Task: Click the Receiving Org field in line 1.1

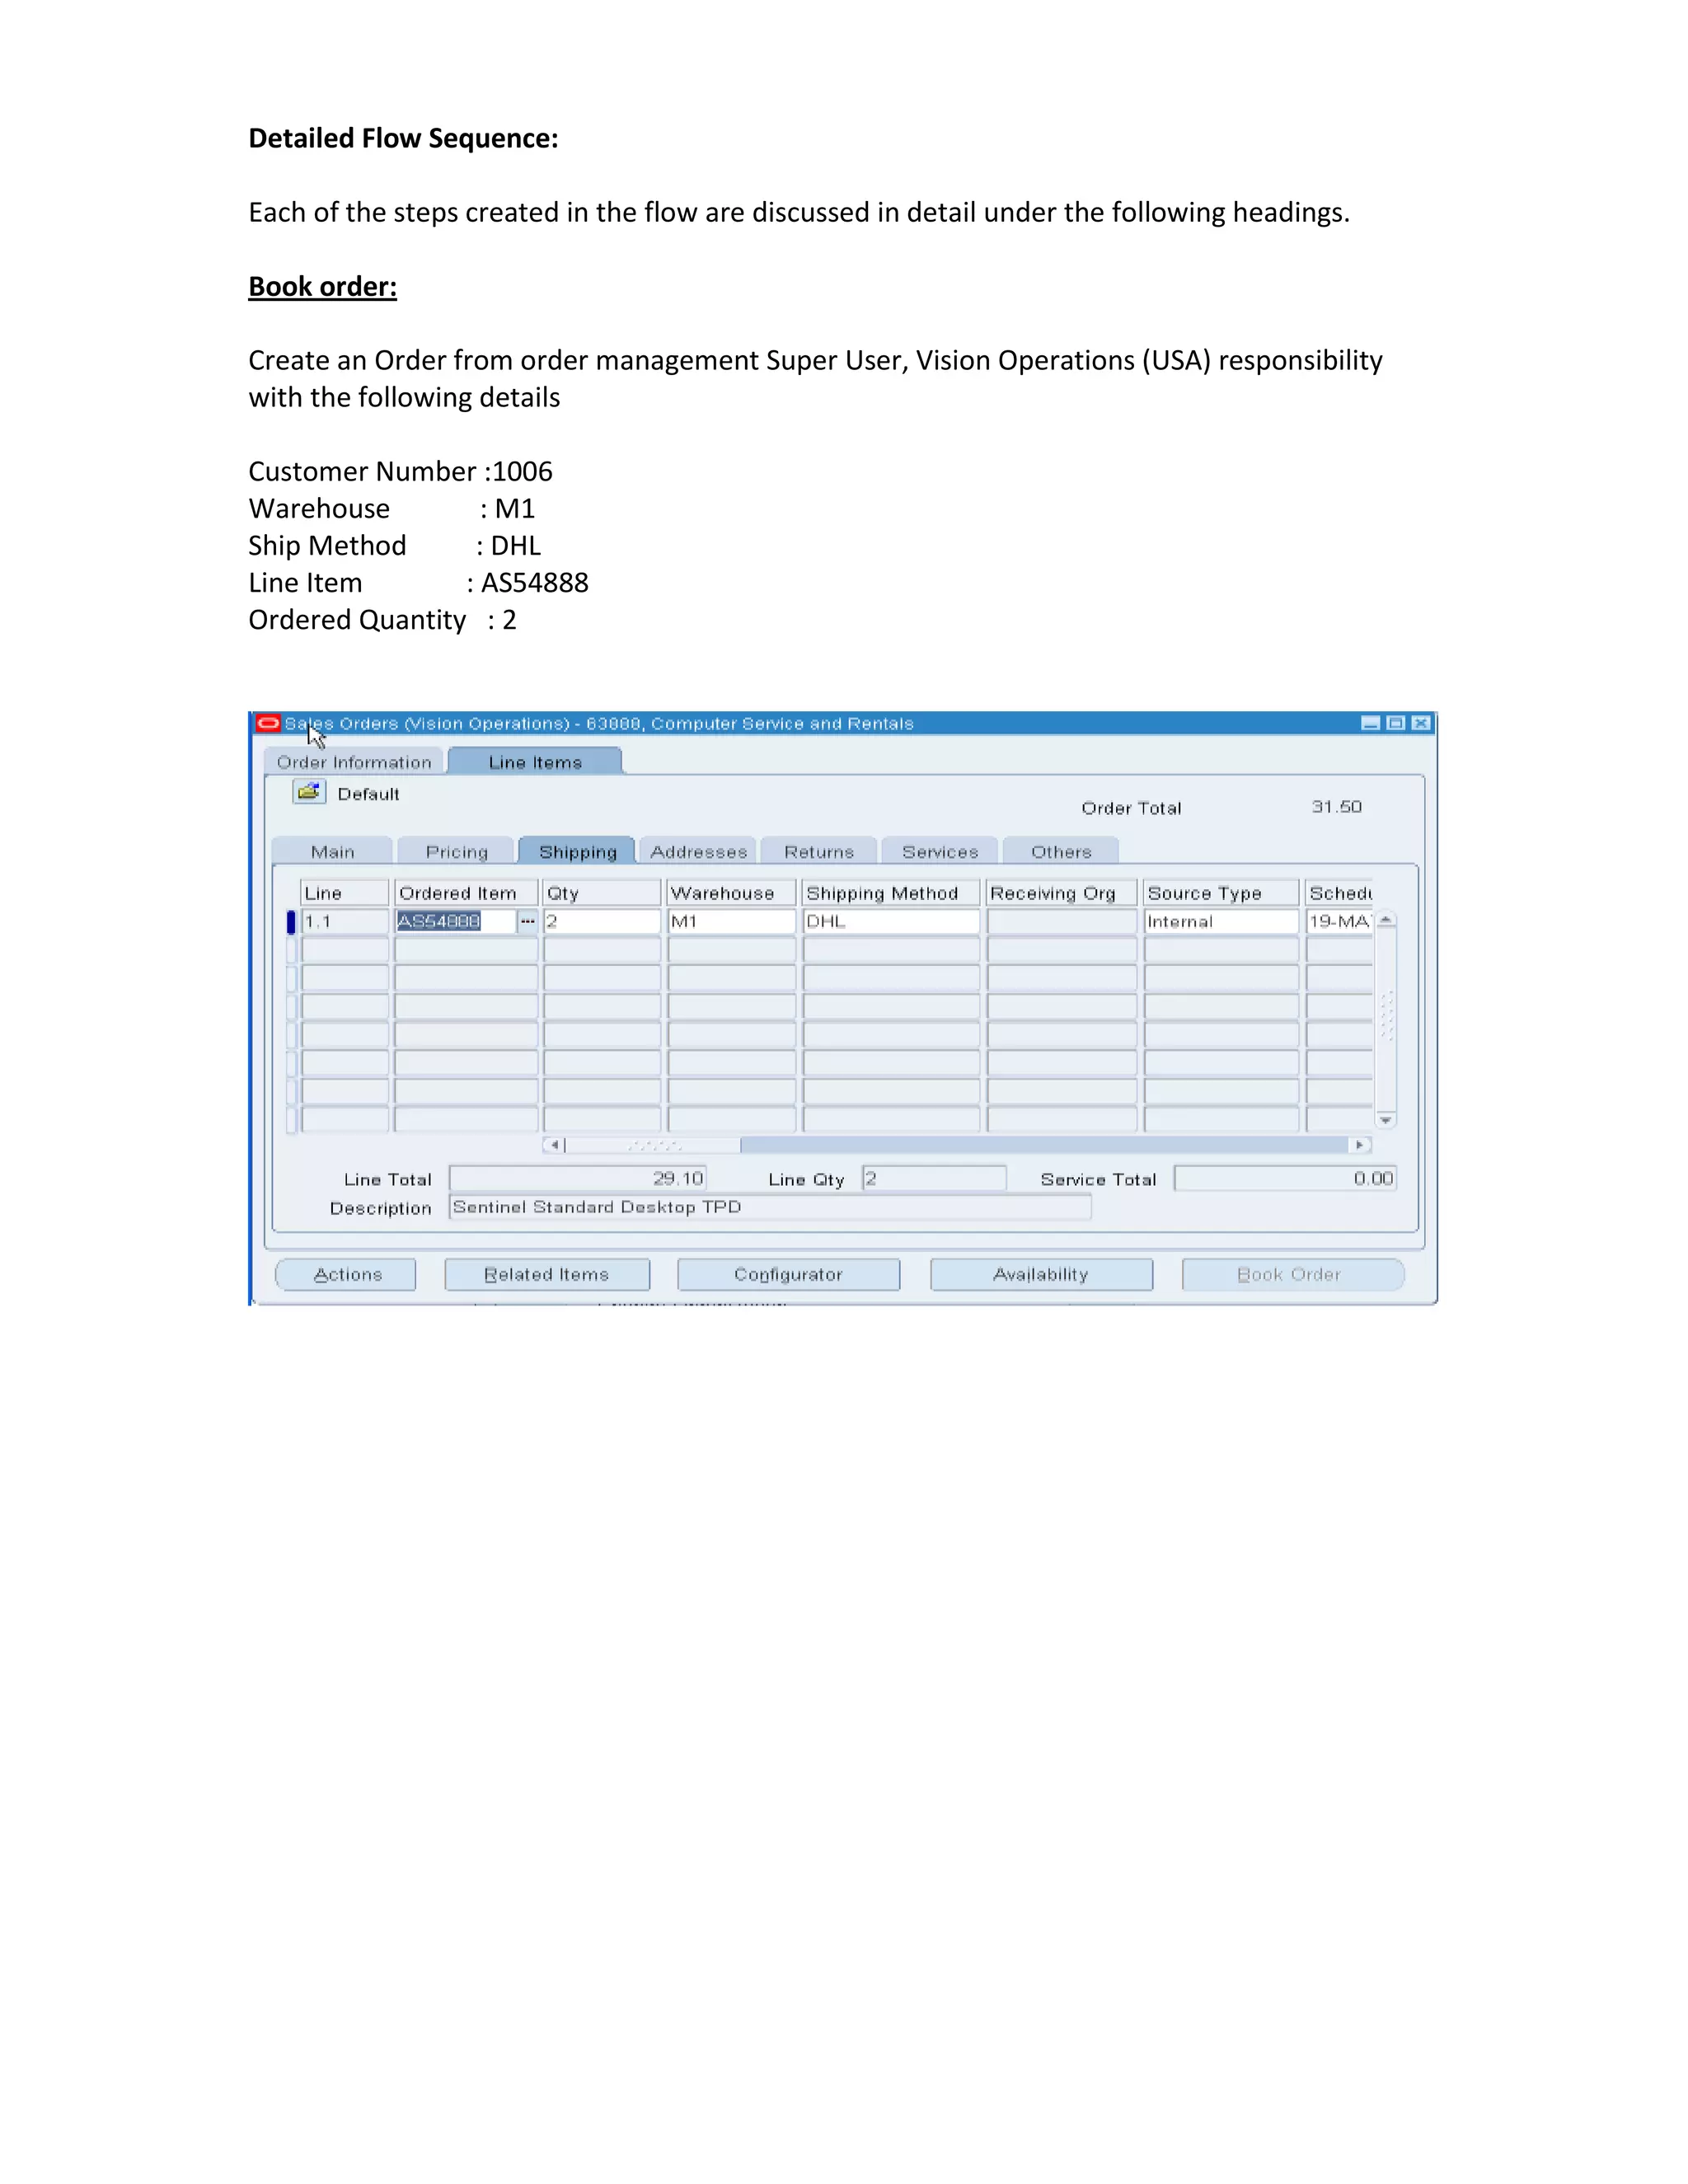Action: 1062,921
